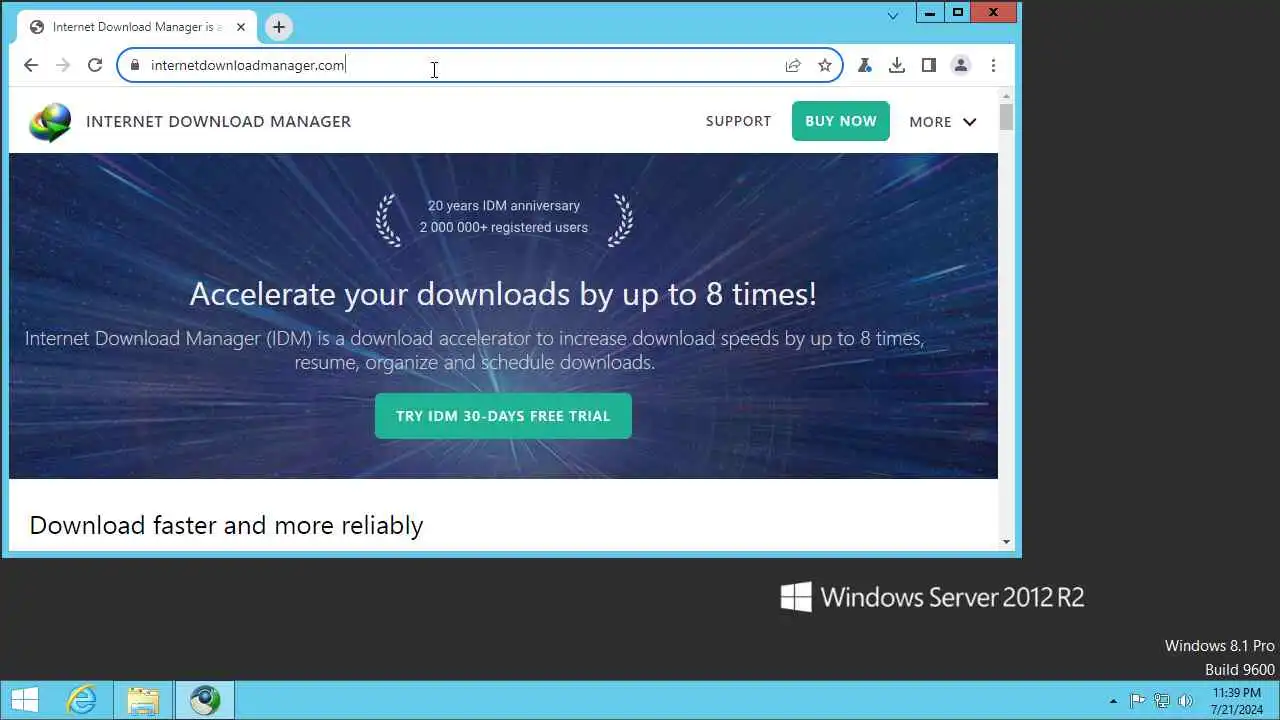Open Action Center flag icon
The width and height of the screenshot is (1280, 720).
1137,701
